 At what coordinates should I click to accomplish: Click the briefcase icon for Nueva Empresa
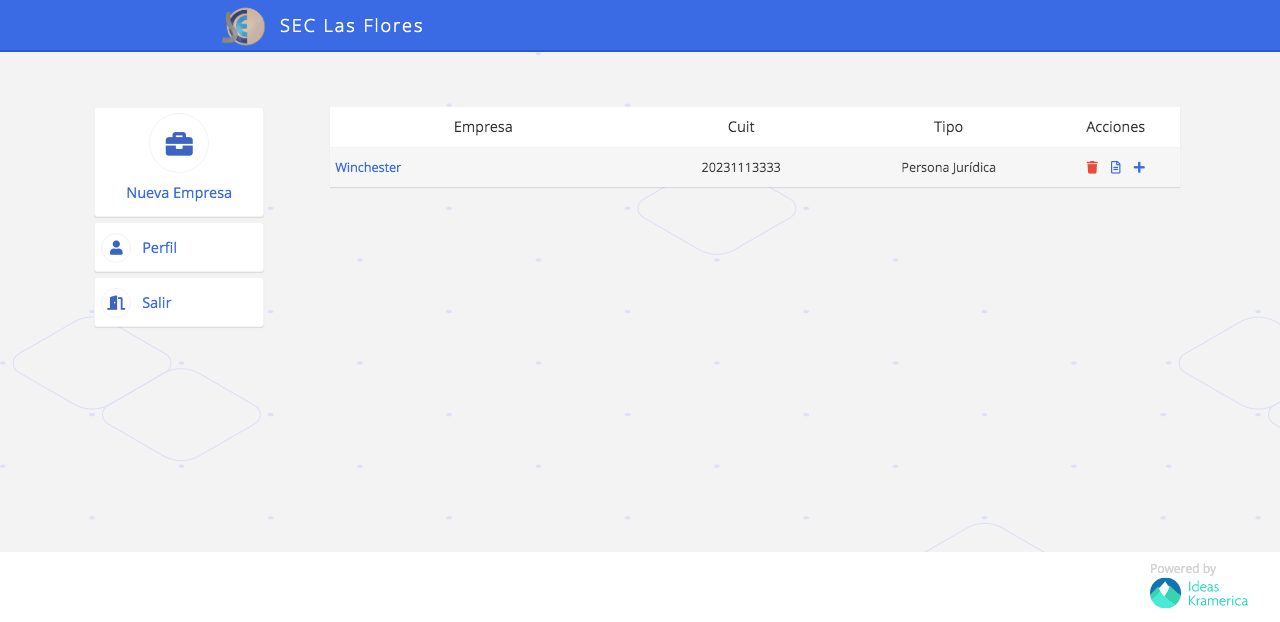[x=179, y=143]
